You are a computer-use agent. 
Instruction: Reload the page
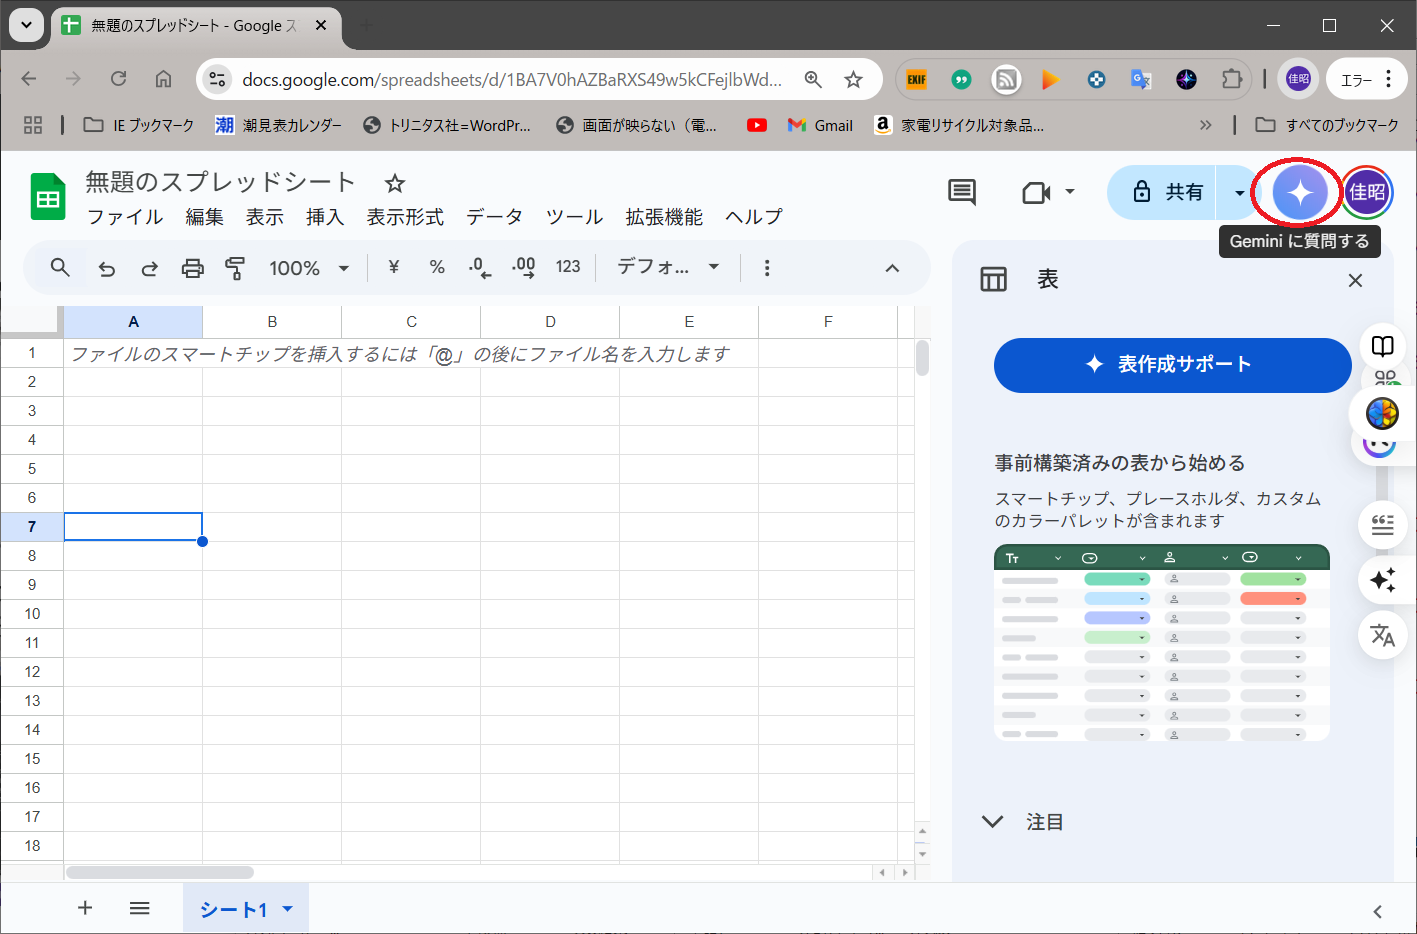coord(118,79)
